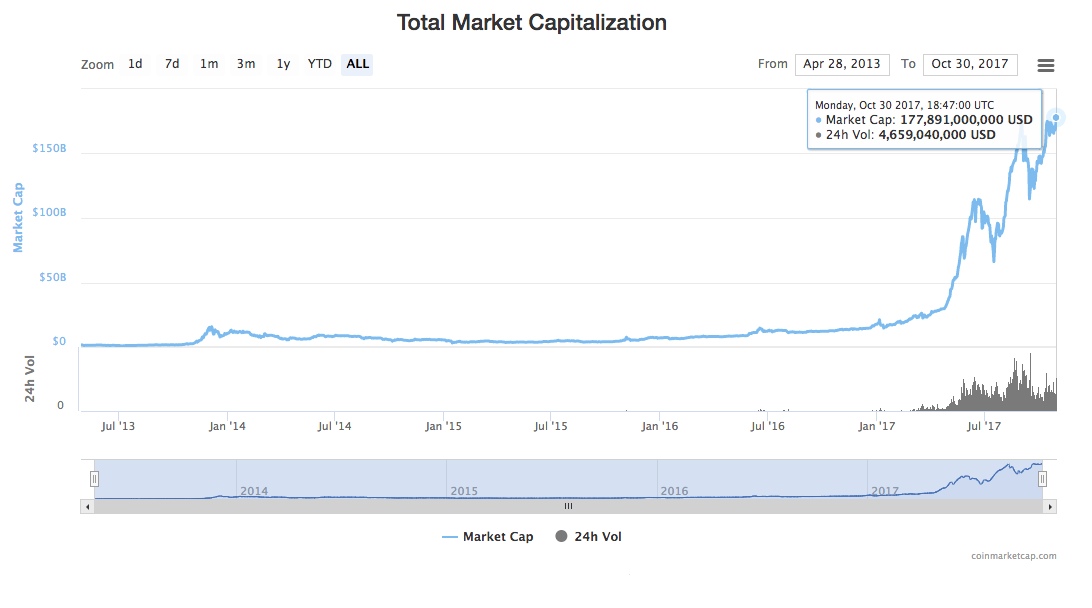Click the highlighted data point on chart
This screenshot has width=1092, height=608.
click(x=1058, y=118)
